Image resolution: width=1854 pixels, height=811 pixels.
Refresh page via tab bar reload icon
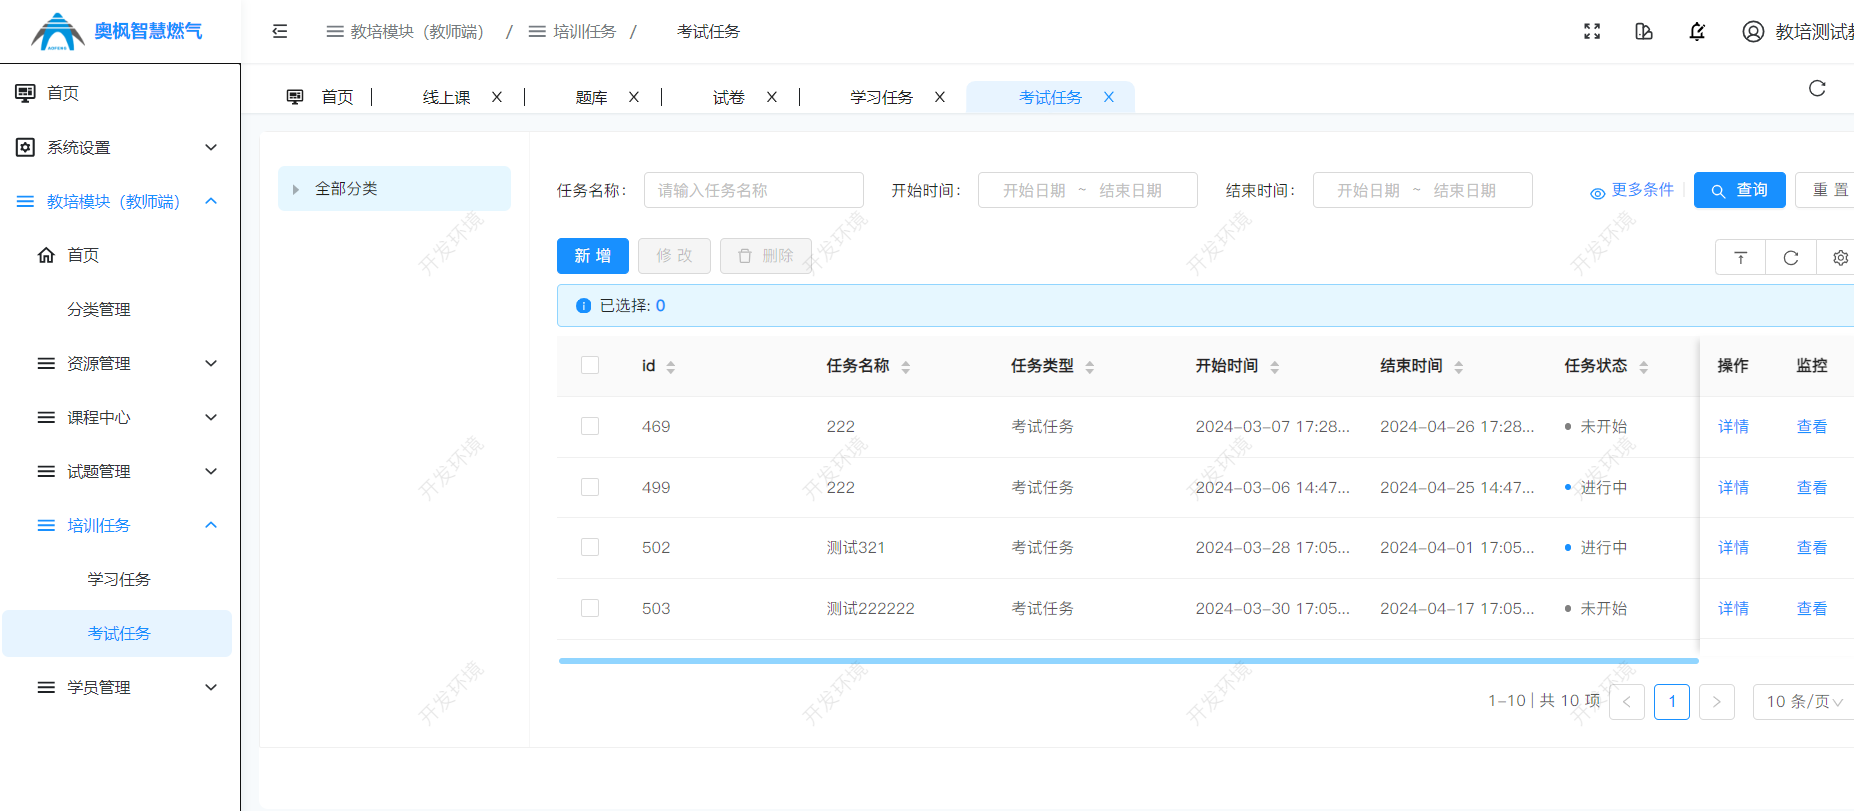(1817, 88)
